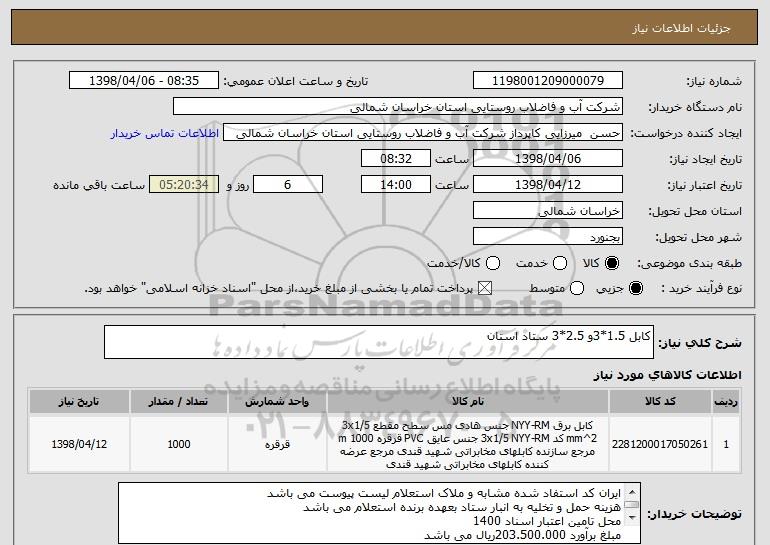Click the request creator name field
This screenshot has height=545, width=770.
click(423, 133)
